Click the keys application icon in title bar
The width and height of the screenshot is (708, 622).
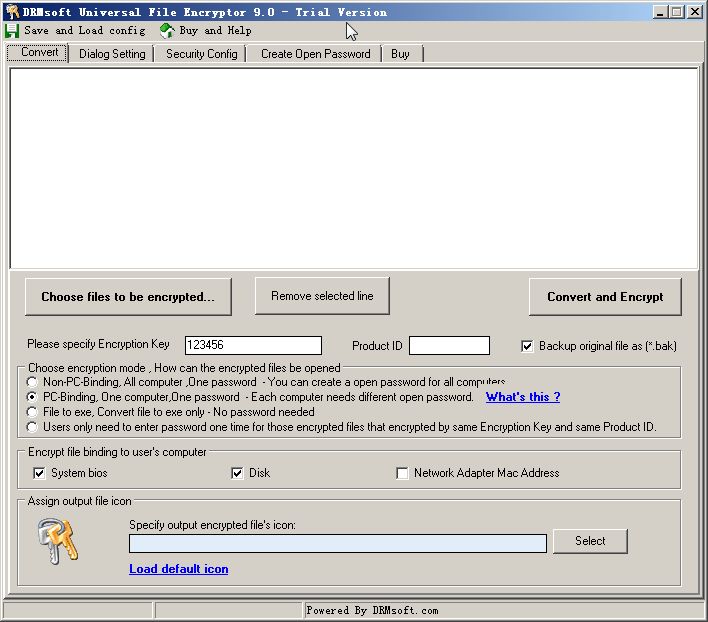[x=12, y=12]
